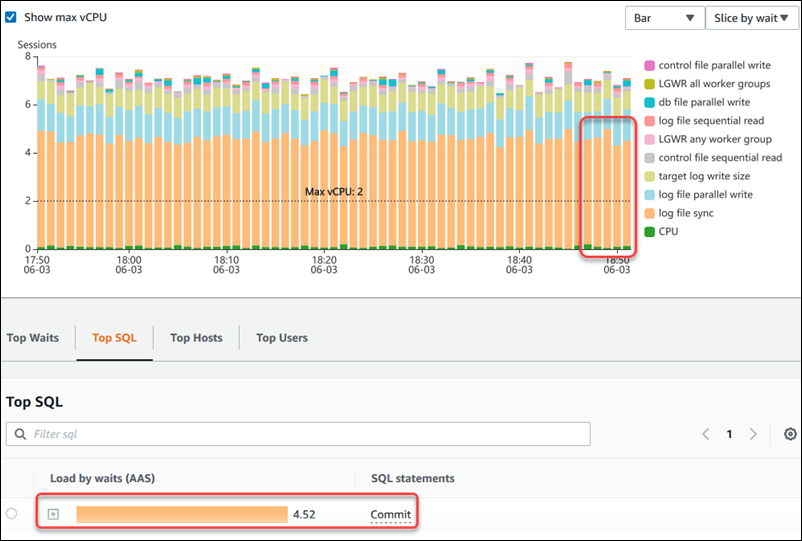Switch to the Top Hosts tab
Image resolution: width=802 pixels, height=541 pixels.
click(x=196, y=338)
